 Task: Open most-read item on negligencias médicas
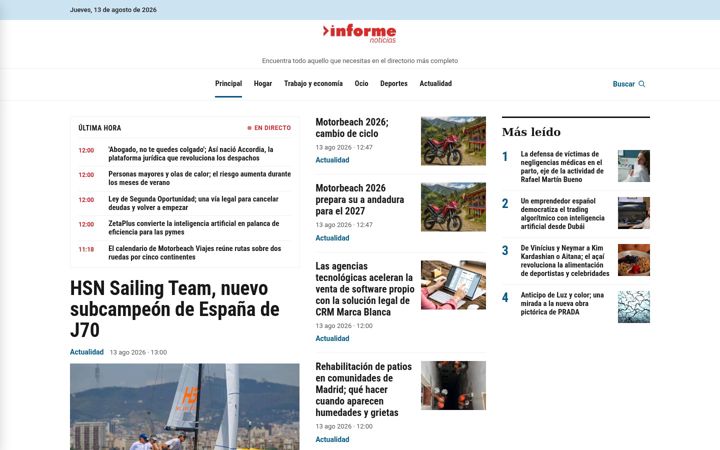(562, 167)
